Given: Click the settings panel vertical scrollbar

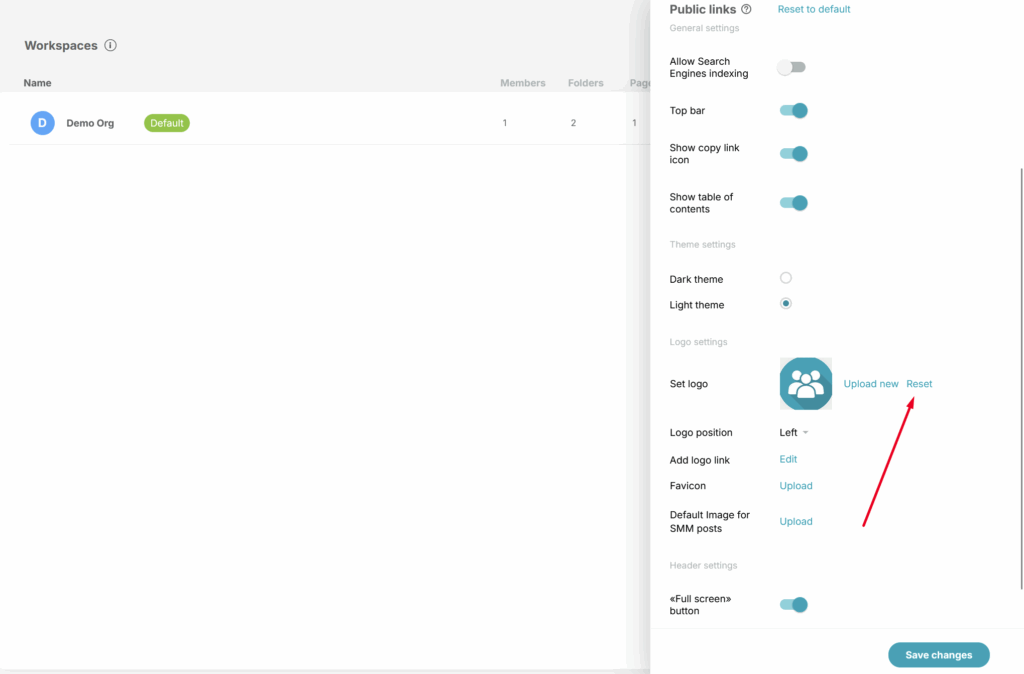Looking at the screenshot, I should click(1020, 378).
